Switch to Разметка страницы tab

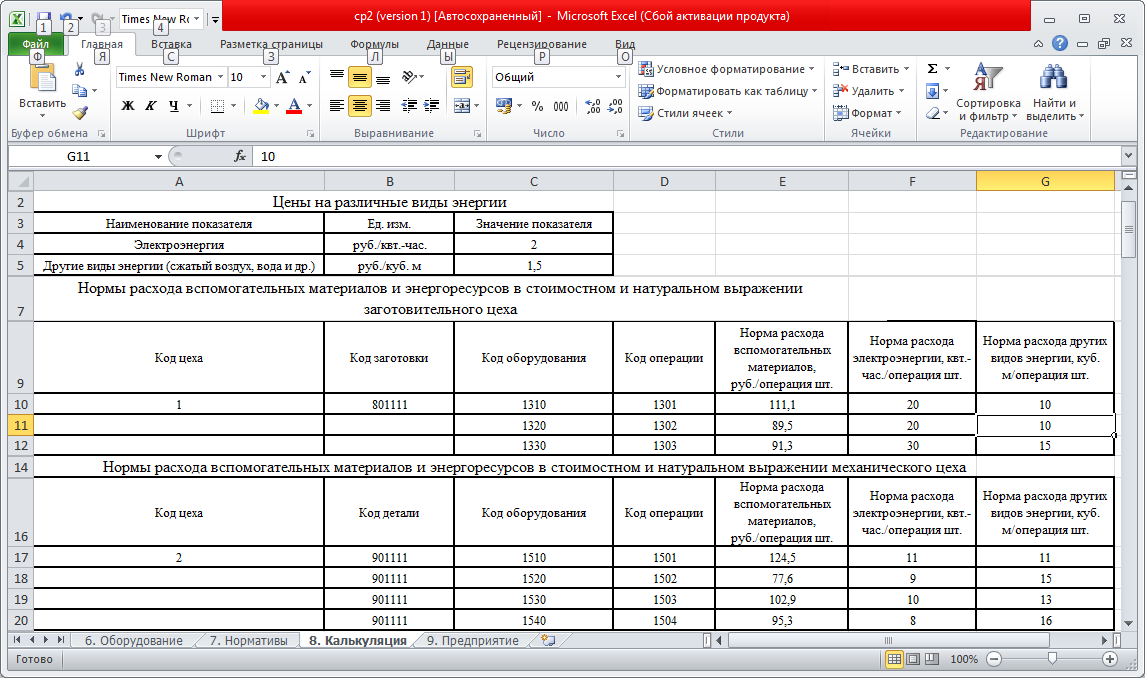(x=271, y=44)
